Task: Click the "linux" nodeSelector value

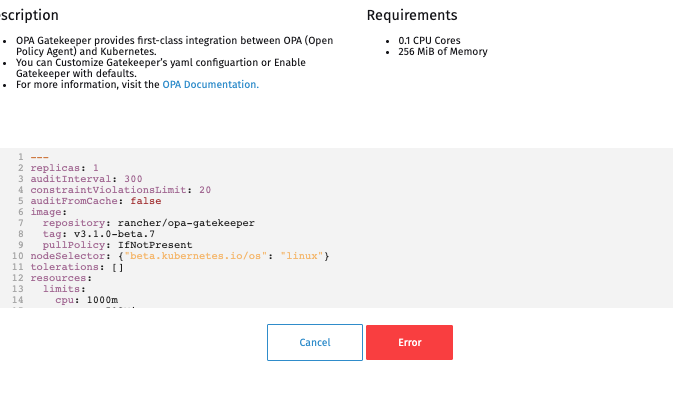Action: pyautogui.click(x=301, y=256)
